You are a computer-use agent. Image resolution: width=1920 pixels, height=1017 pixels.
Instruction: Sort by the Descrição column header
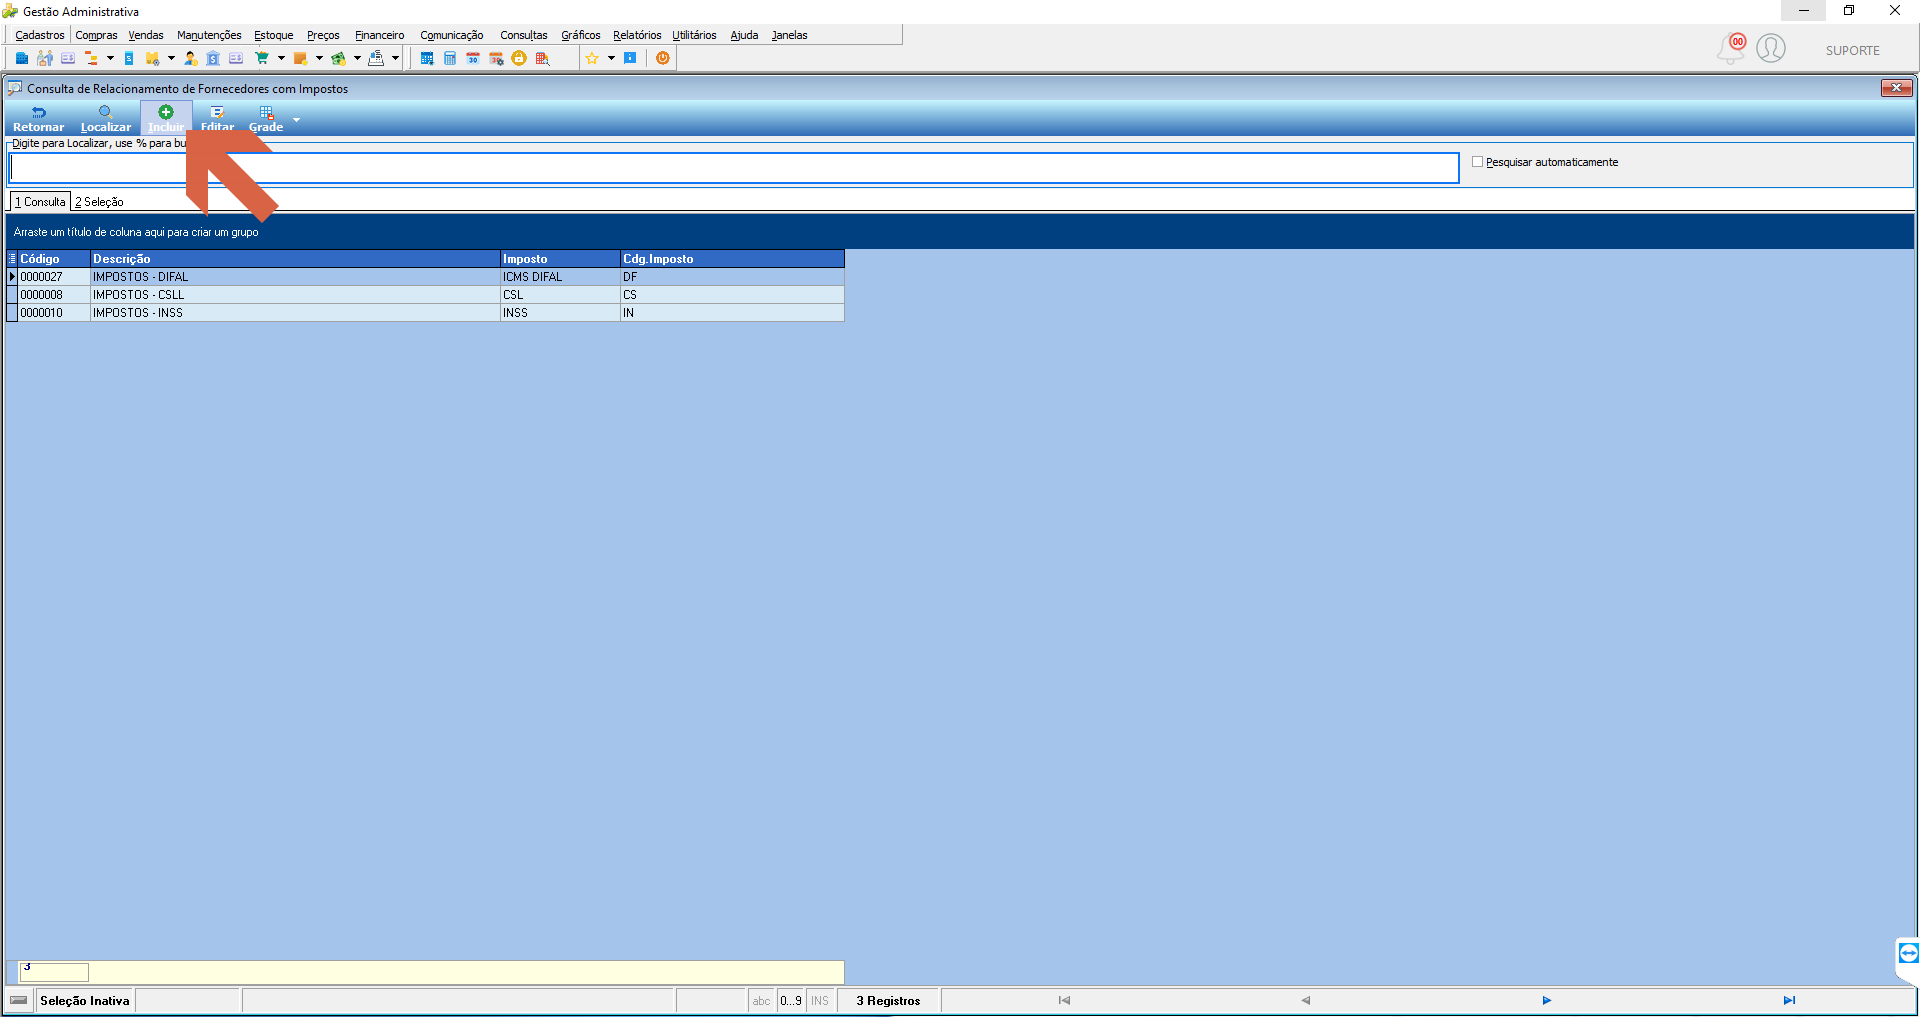[295, 259]
